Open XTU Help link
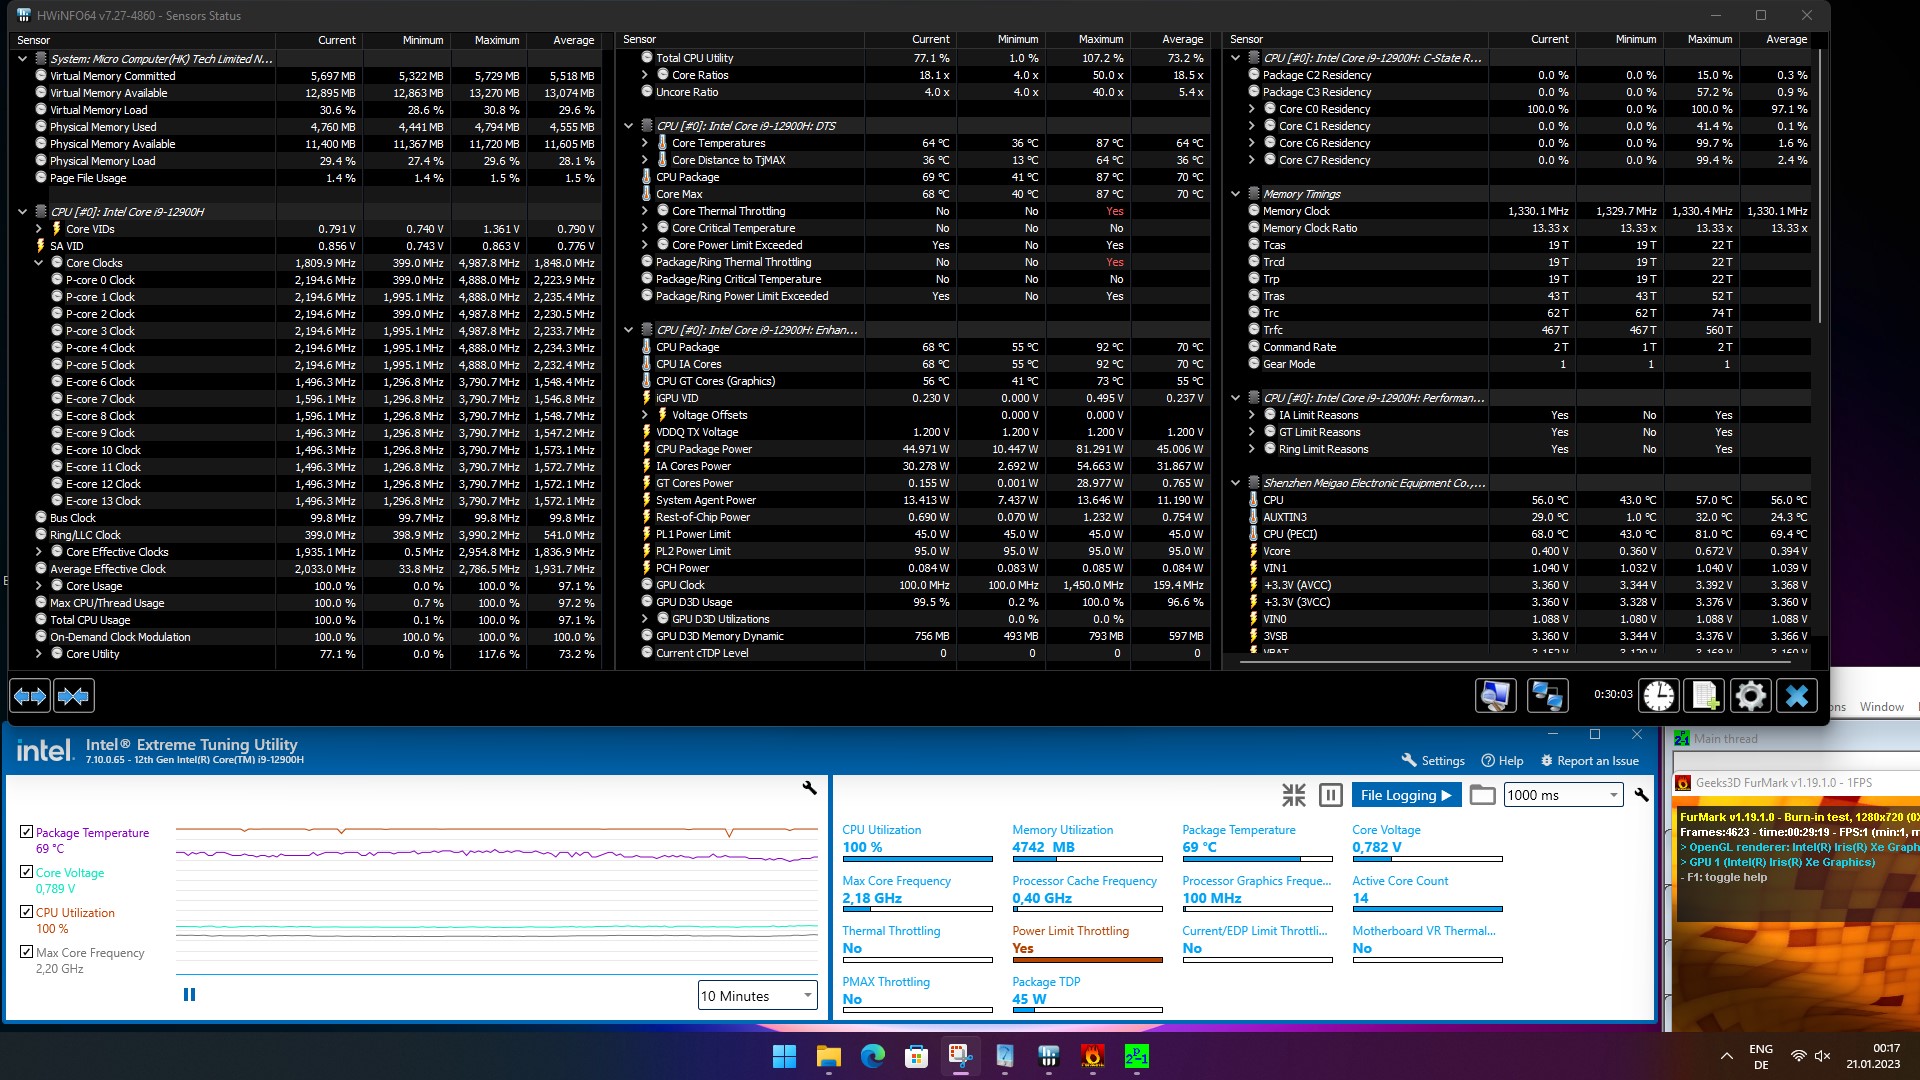 [1502, 761]
